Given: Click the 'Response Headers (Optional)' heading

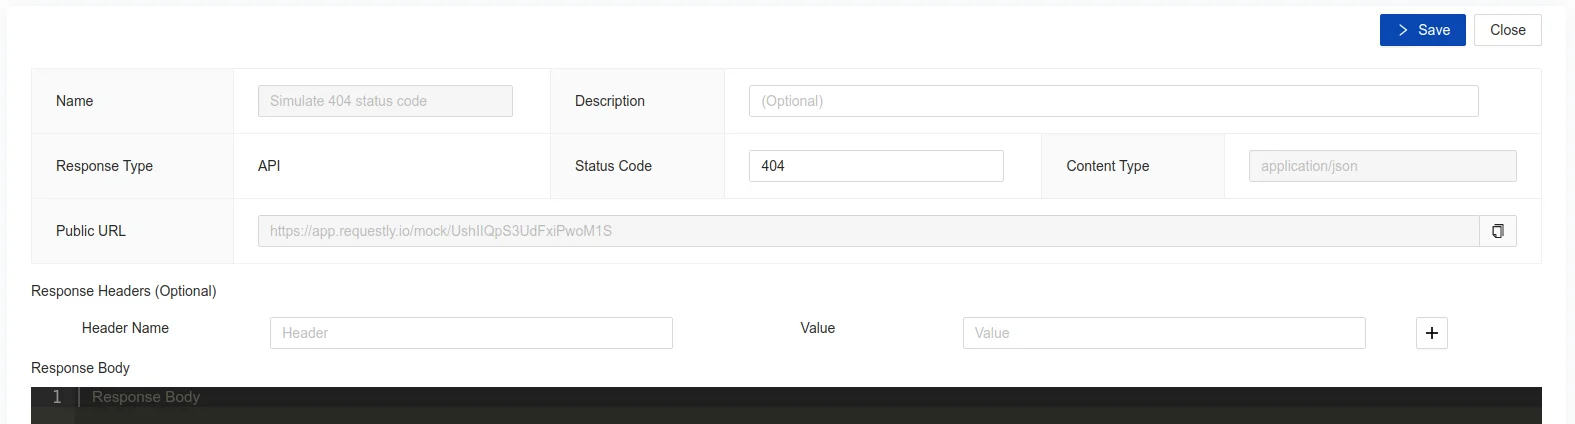Looking at the screenshot, I should pyautogui.click(x=124, y=291).
